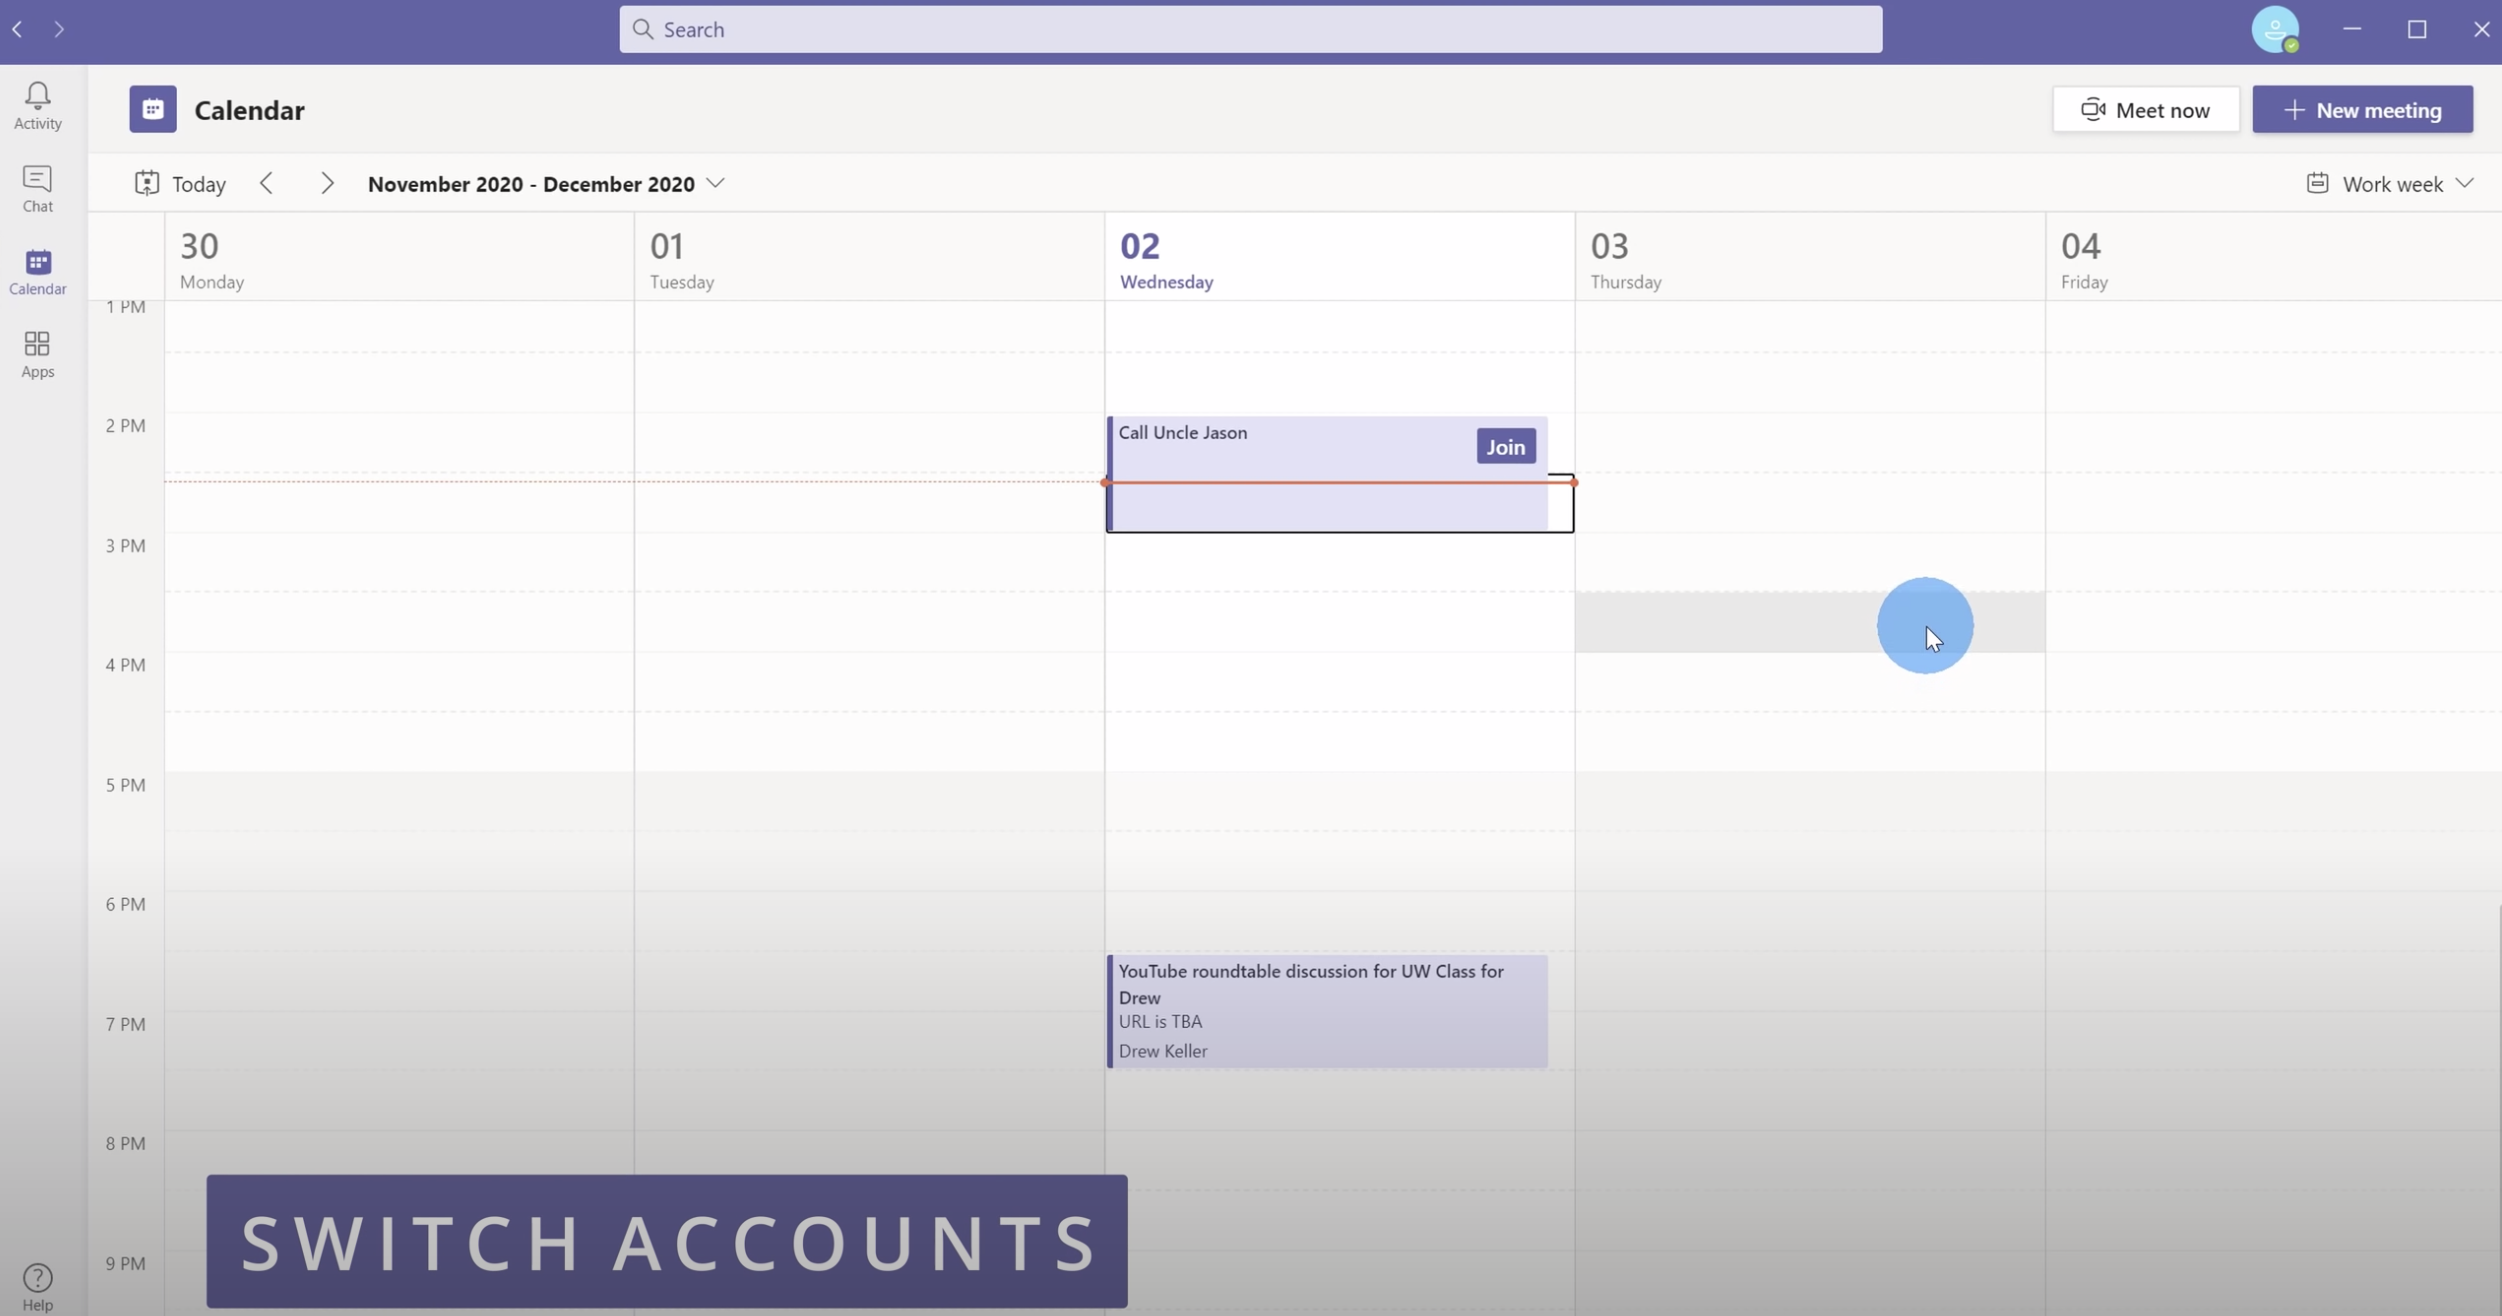Click the forward navigation arrow
2502x1316 pixels.
58,29
